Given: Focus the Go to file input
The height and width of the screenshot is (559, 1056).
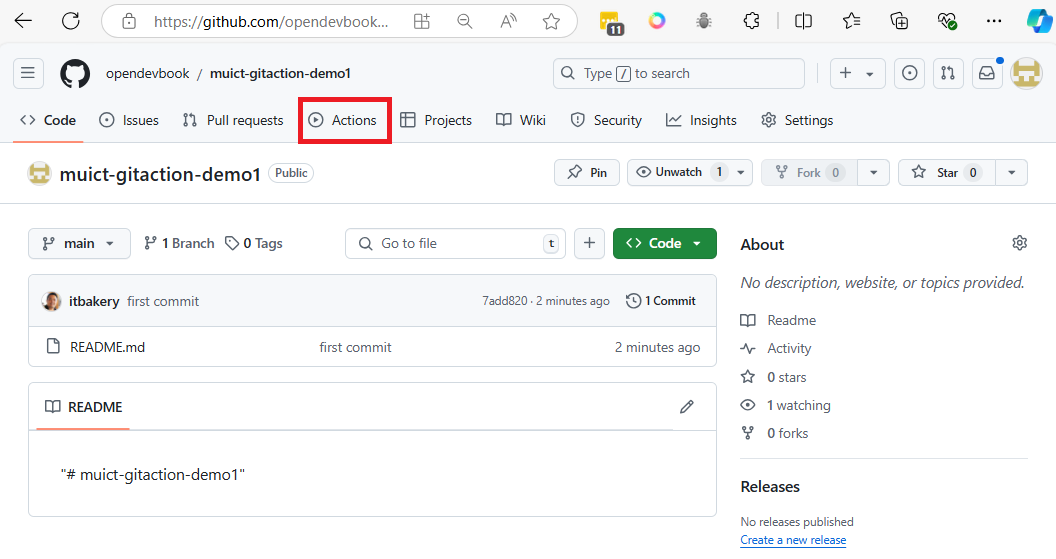Looking at the screenshot, I should click(x=455, y=243).
